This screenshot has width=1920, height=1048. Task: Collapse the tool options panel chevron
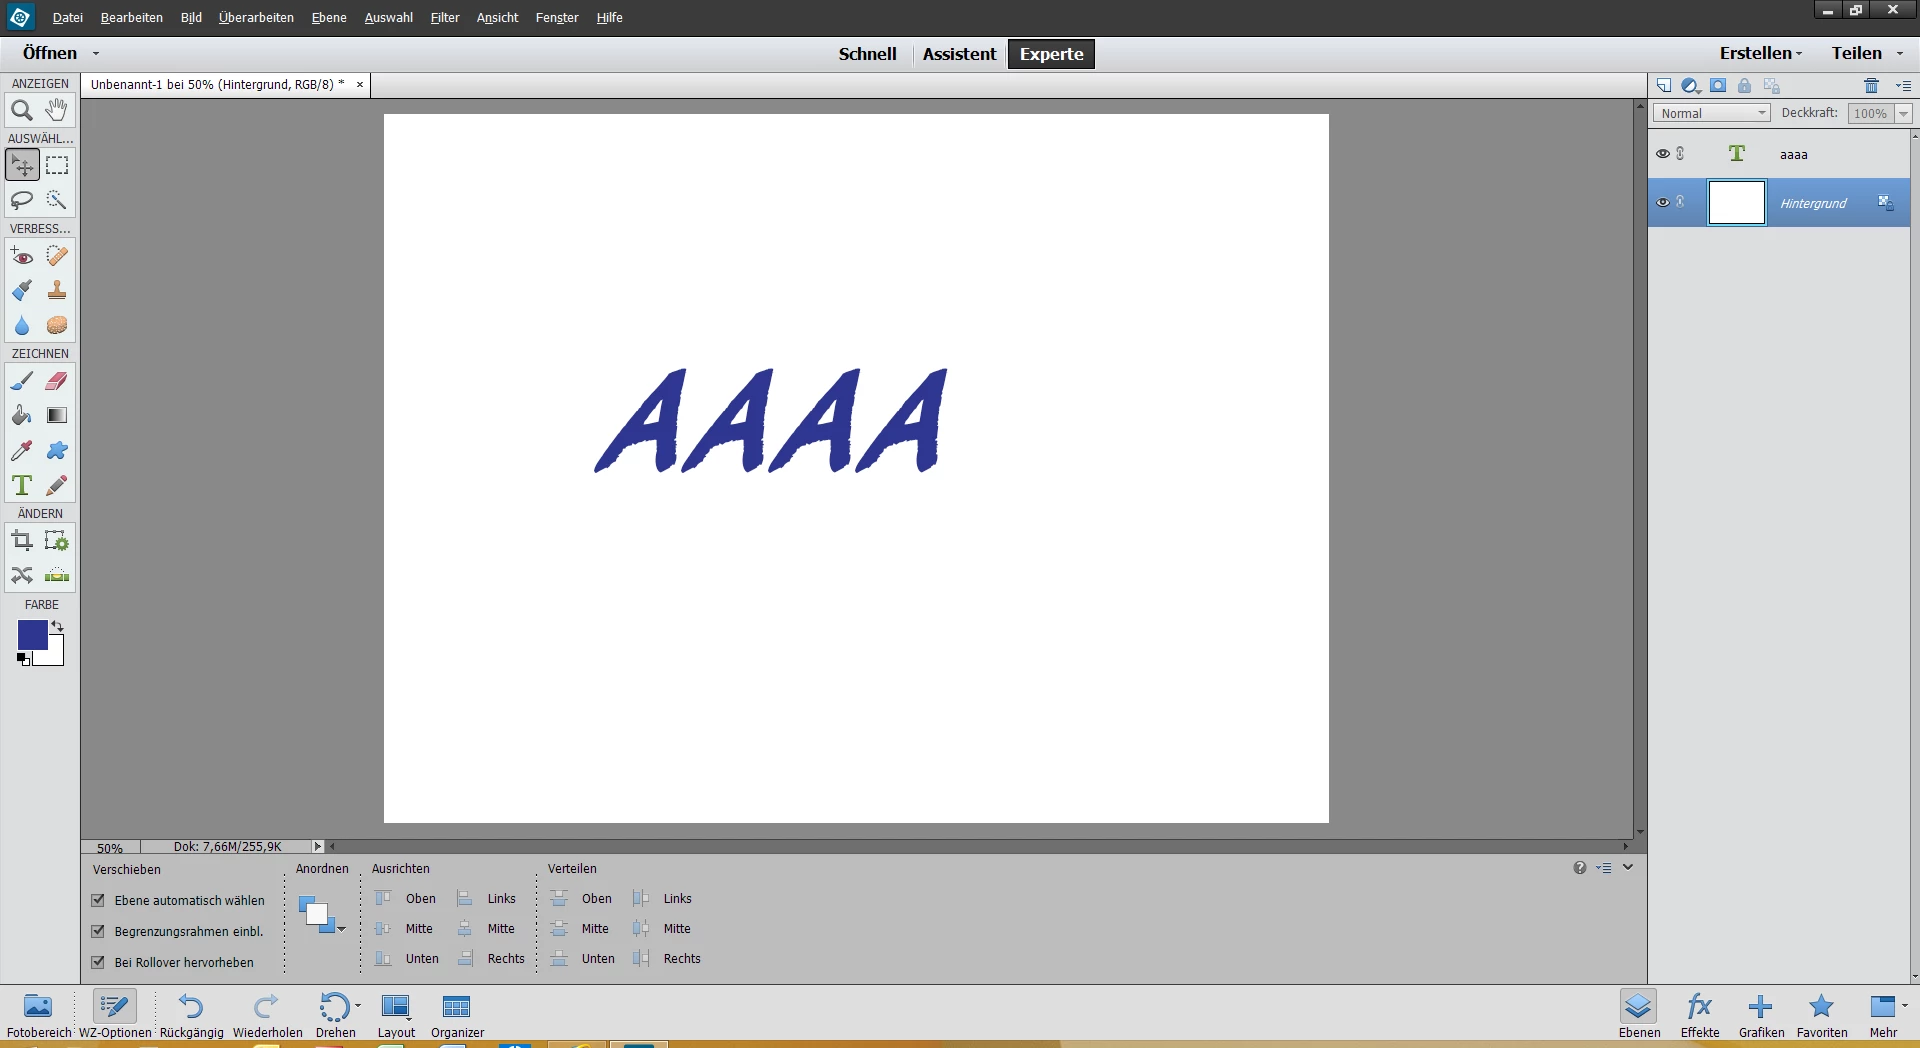point(1628,867)
